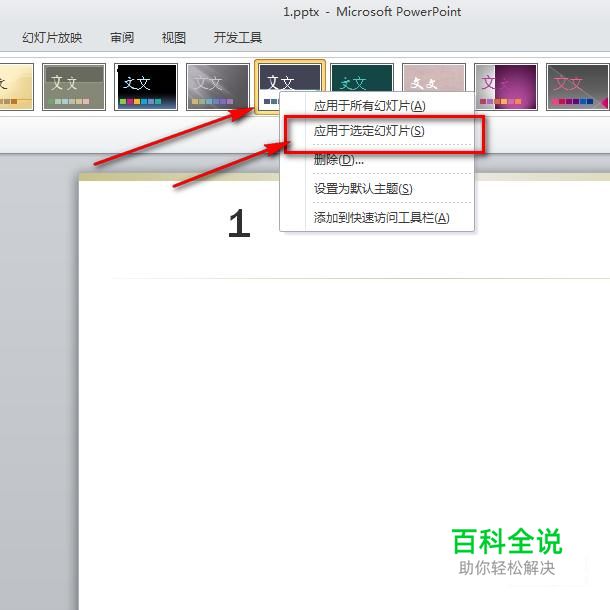The image size is (610, 610).
Task: Choose 应用于所有幻灯片(A) in context menu
Action: 377,105
